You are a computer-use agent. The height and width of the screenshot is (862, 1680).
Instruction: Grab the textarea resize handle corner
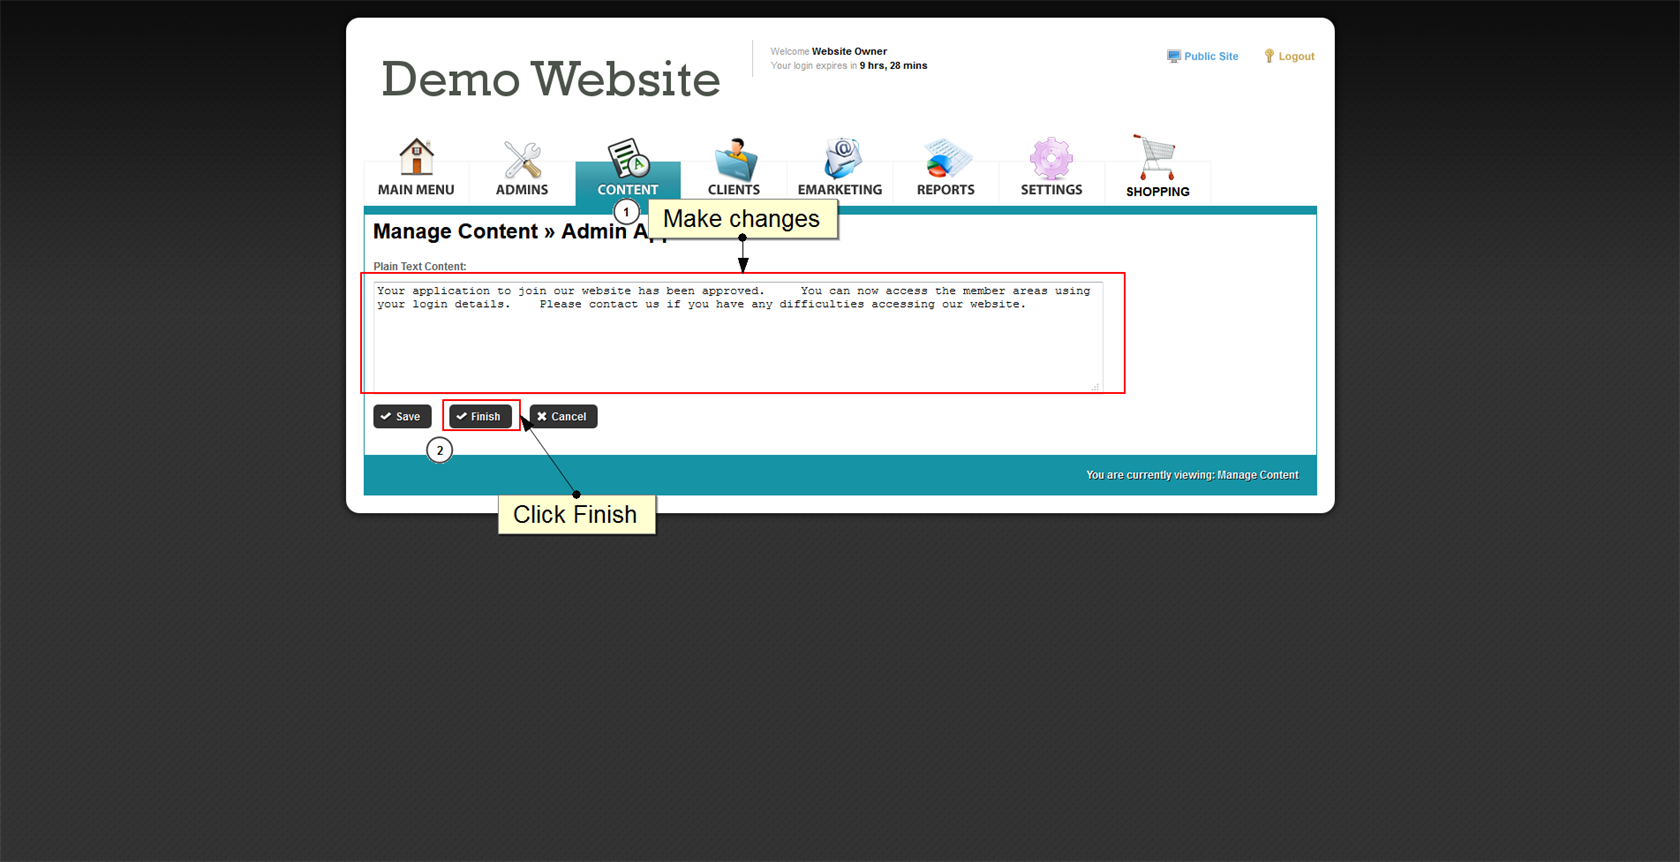pyautogui.click(x=1096, y=386)
